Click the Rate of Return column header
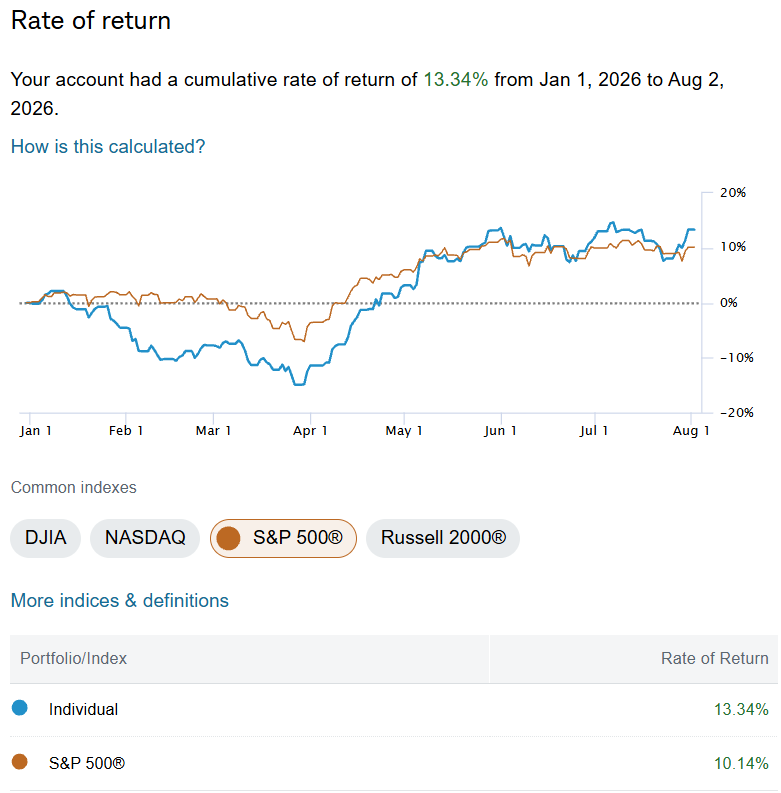This screenshot has width=781, height=793. (x=714, y=658)
